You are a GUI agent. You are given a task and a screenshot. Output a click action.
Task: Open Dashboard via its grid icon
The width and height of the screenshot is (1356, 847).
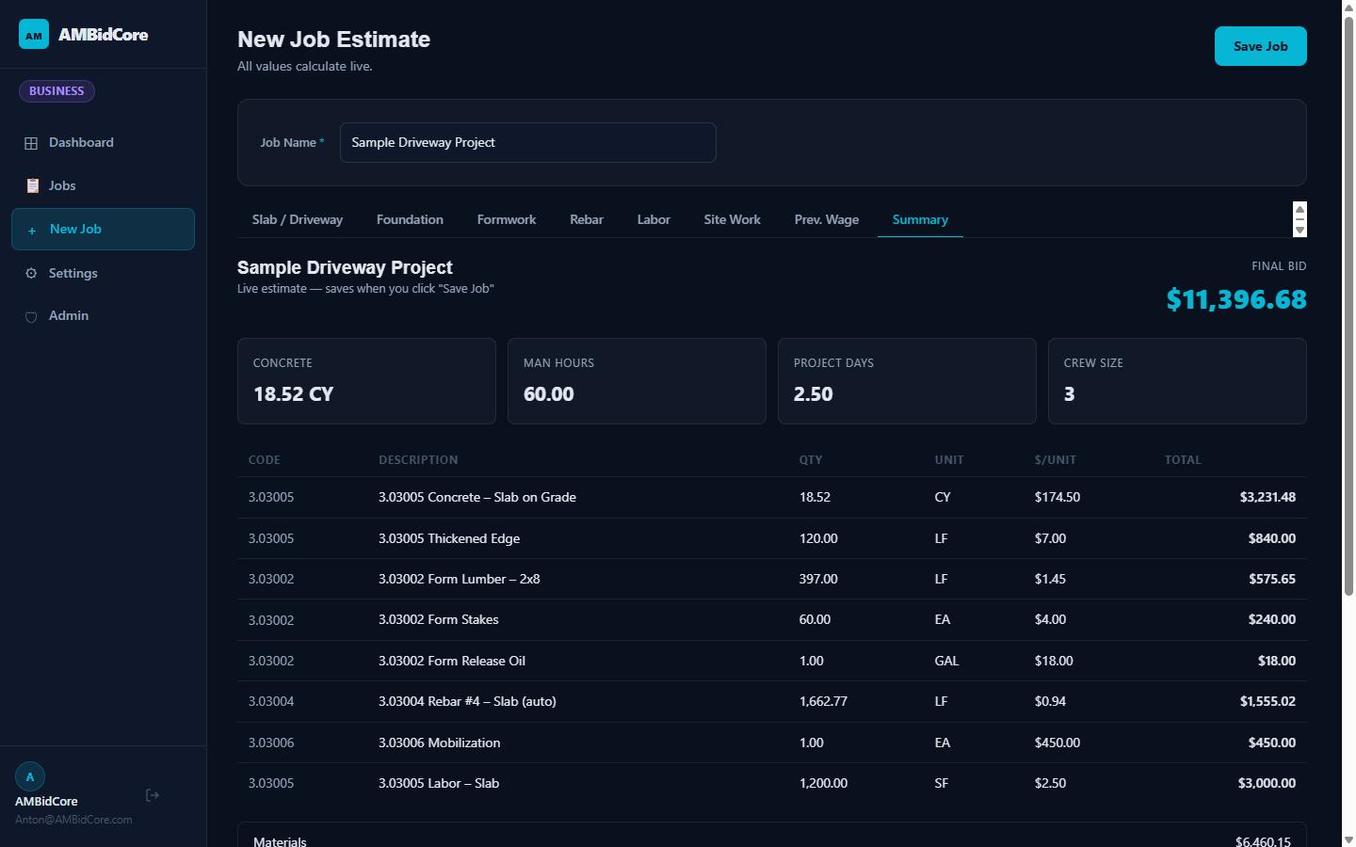click(31, 143)
